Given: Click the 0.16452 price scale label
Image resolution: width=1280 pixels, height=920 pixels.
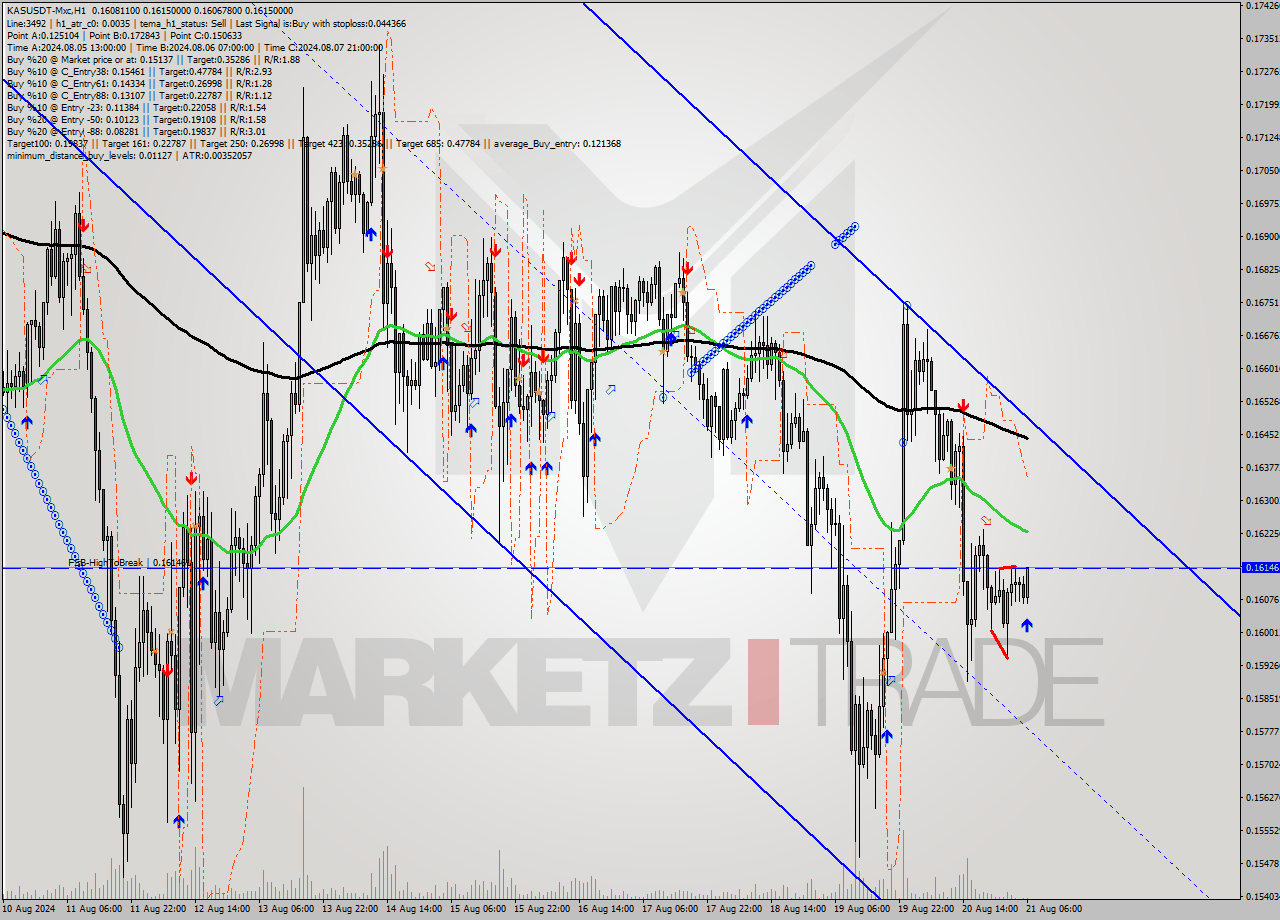Looking at the screenshot, I should [x=1262, y=434].
